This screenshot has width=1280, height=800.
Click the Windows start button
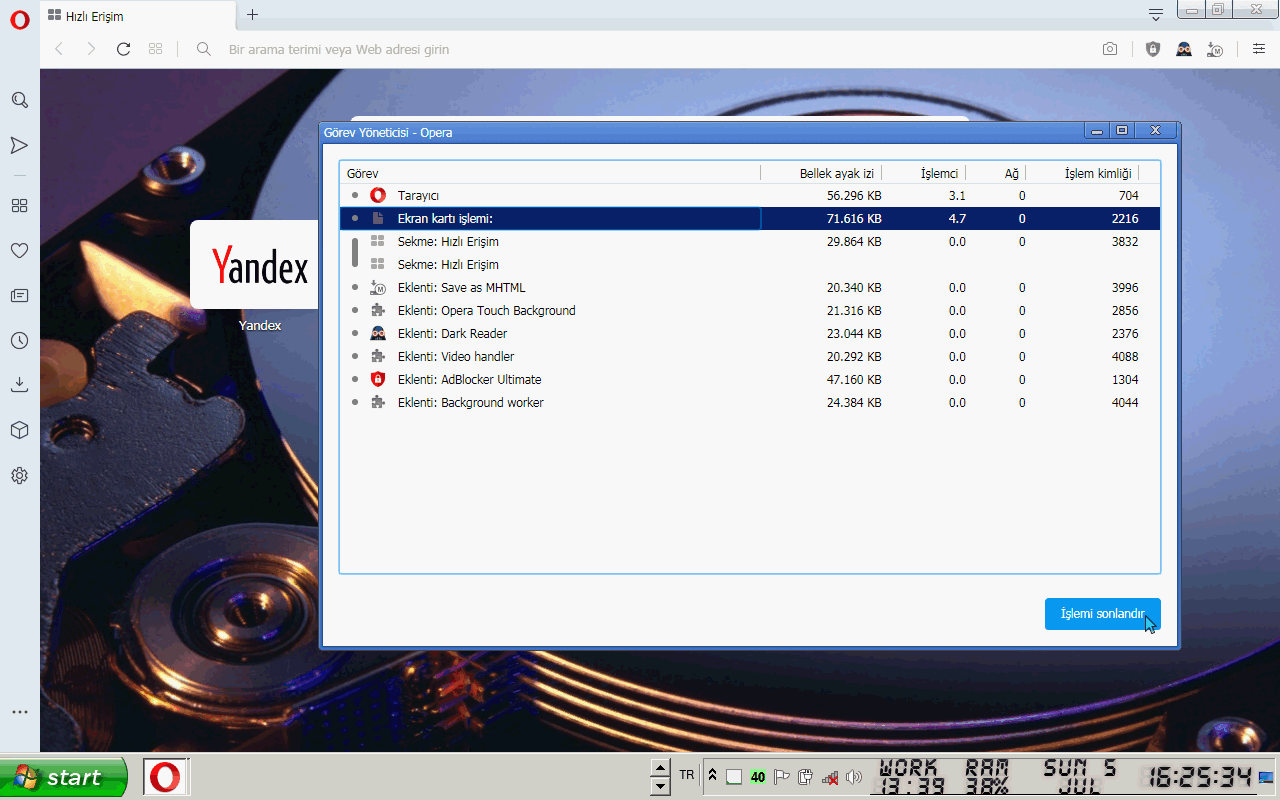pyautogui.click(x=64, y=777)
